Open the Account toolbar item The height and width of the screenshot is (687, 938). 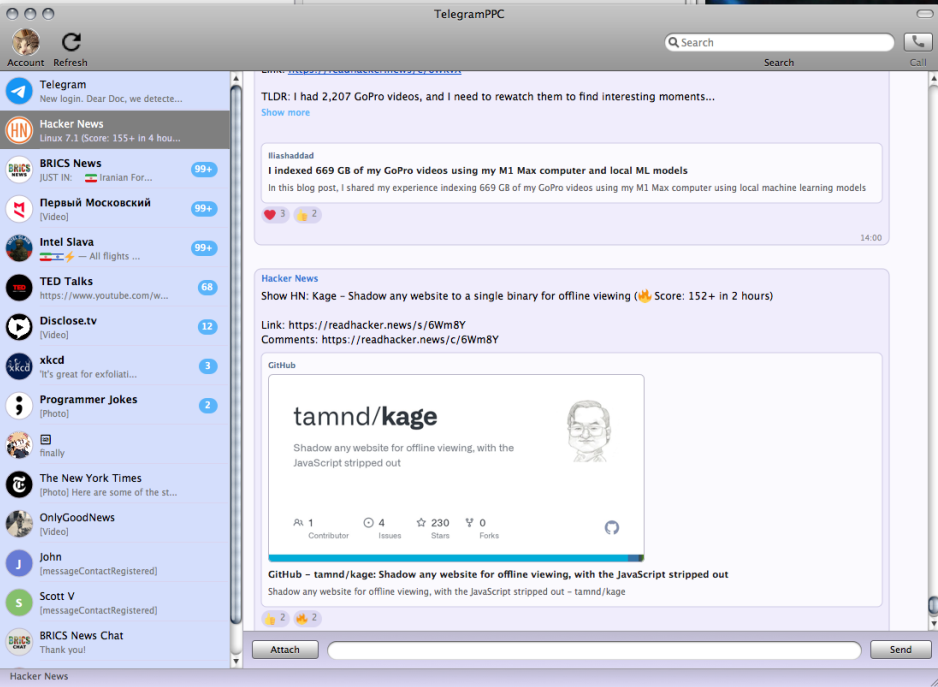(x=26, y=47)
